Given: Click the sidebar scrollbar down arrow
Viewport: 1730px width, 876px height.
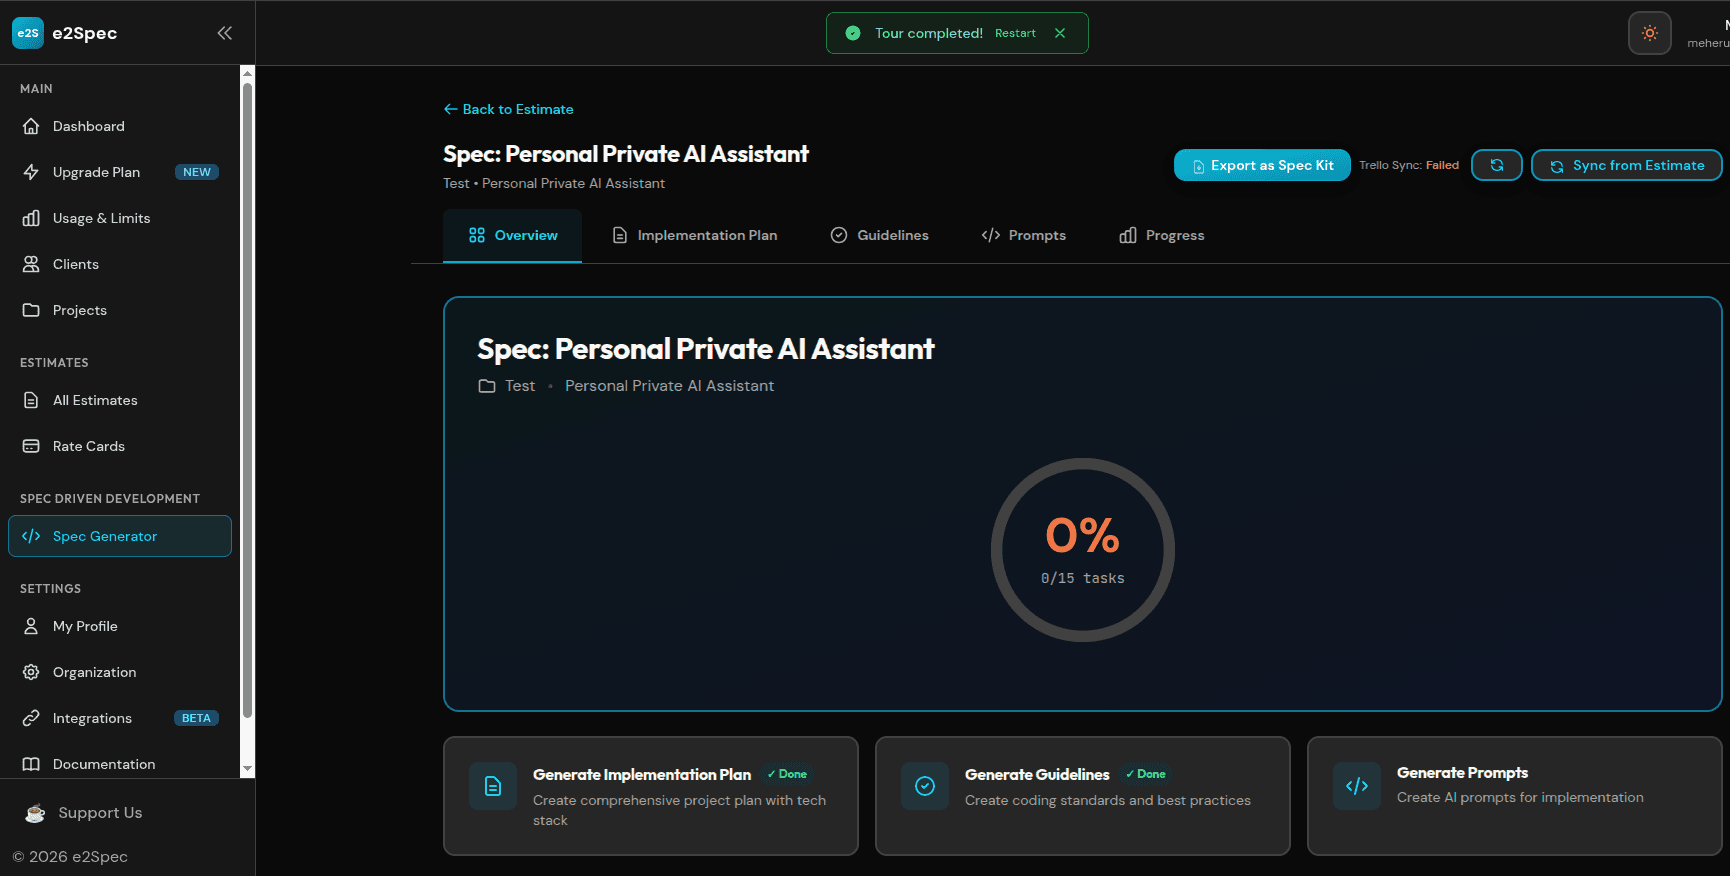Looking at the screenshot, I should (248, 770).
